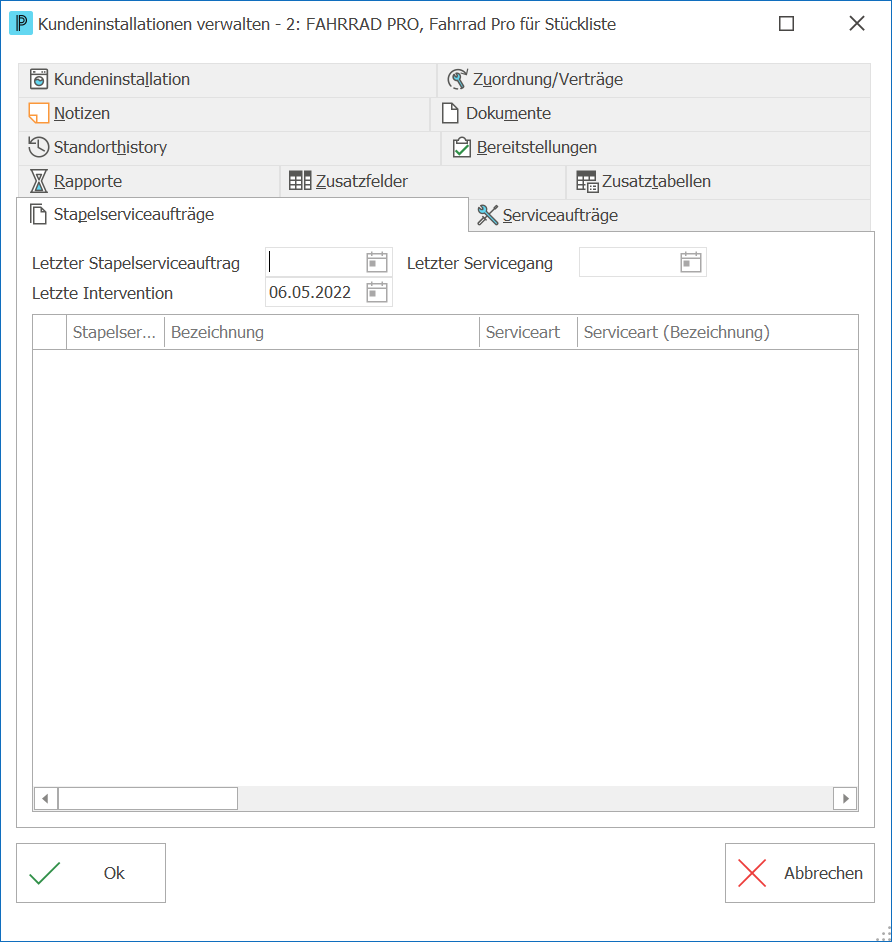Image resolution: width=892 pixels, height=942 pixels.
Task: Open the Rapporte tab
Action: (149, 182)
